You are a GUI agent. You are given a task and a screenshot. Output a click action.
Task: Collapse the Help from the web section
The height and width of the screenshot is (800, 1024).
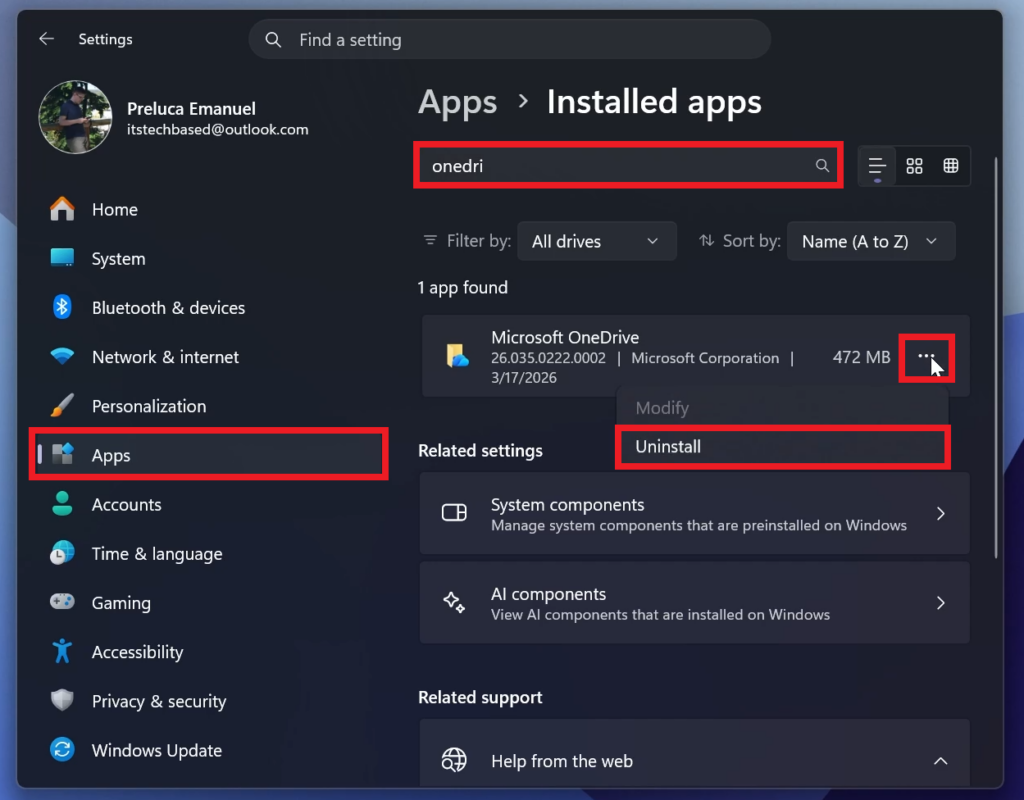coord(940,761)
